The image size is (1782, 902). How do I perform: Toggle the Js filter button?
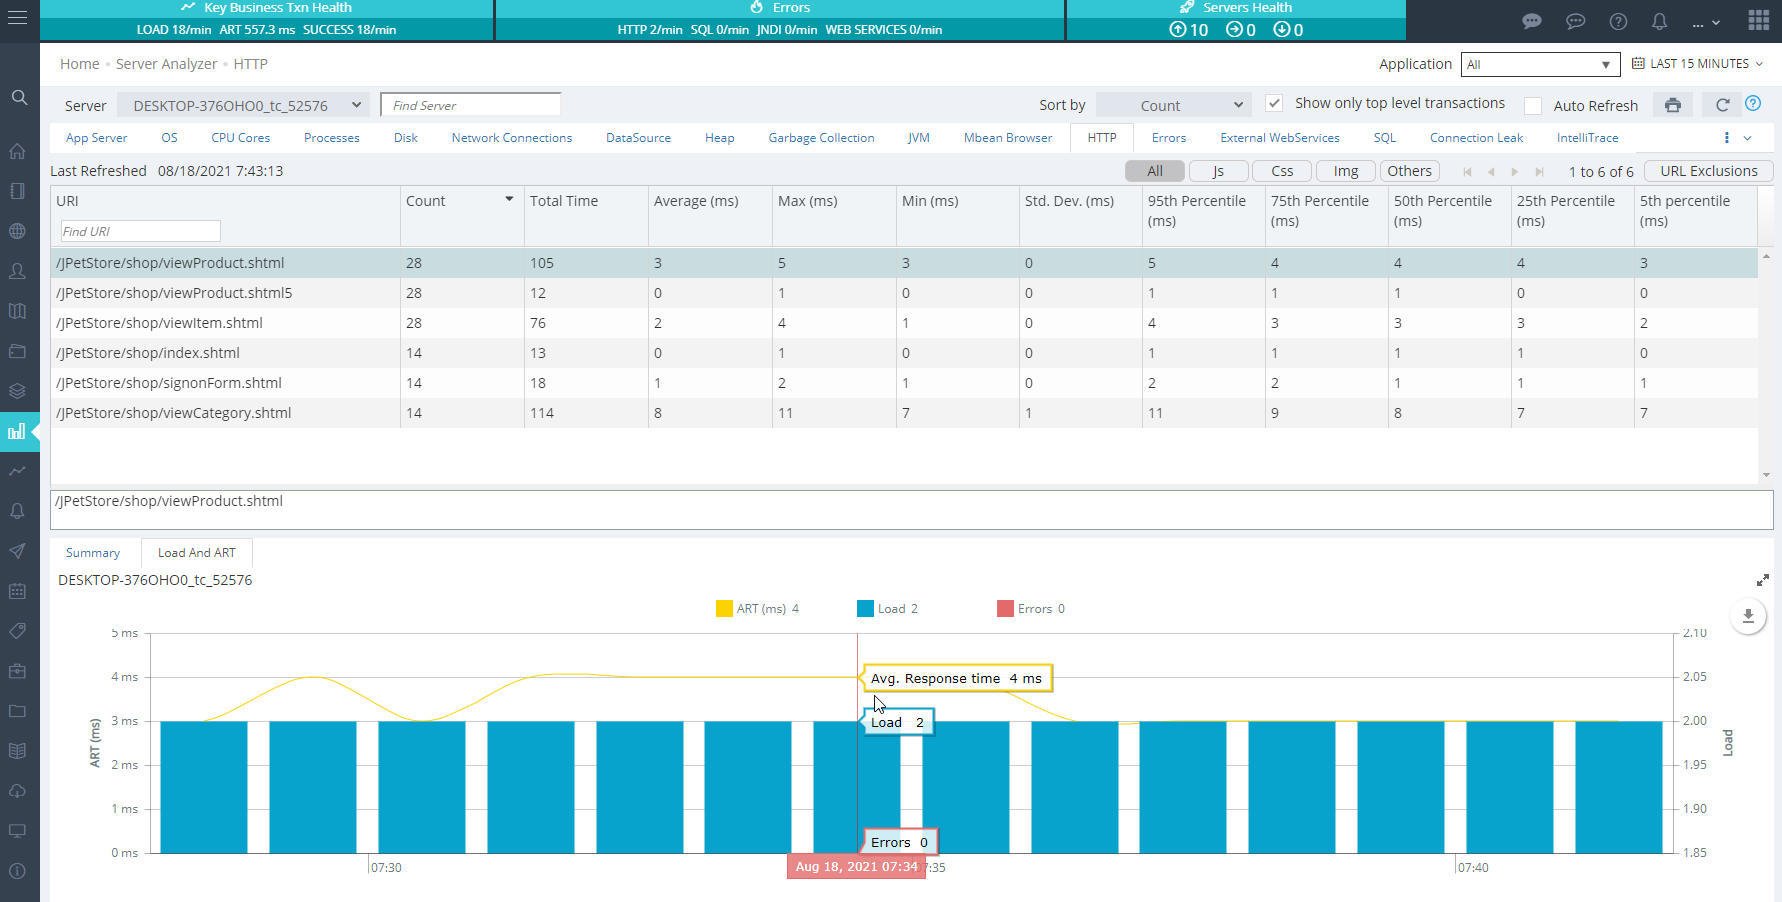pyautogui.click(x=1218, y=171)
